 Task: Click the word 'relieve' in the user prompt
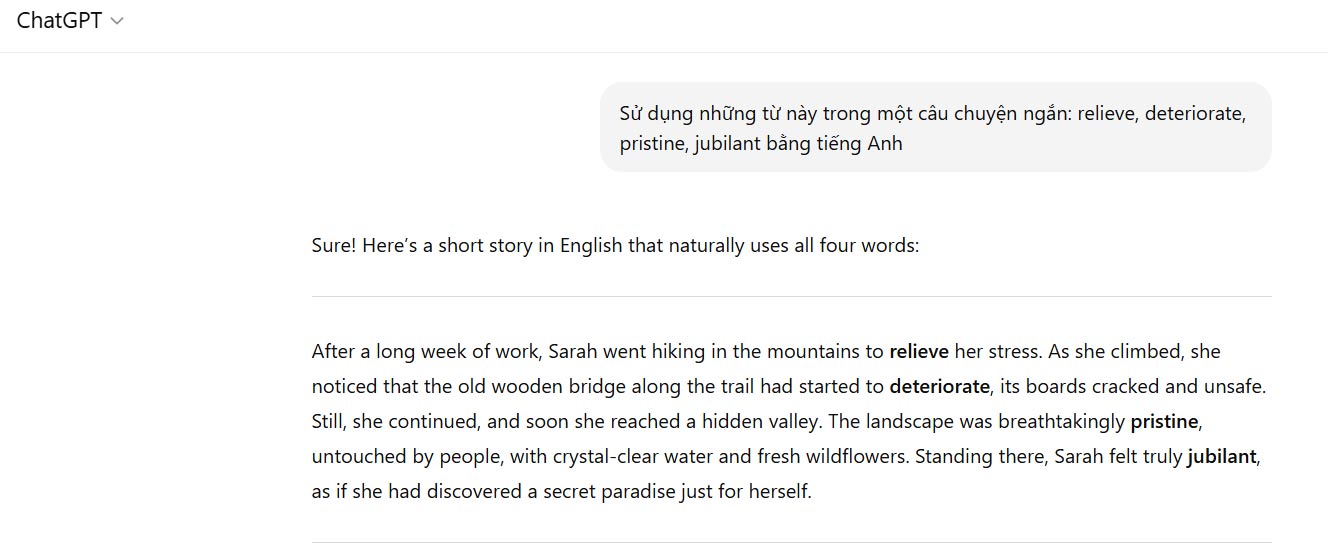(x=1107, y=112)
